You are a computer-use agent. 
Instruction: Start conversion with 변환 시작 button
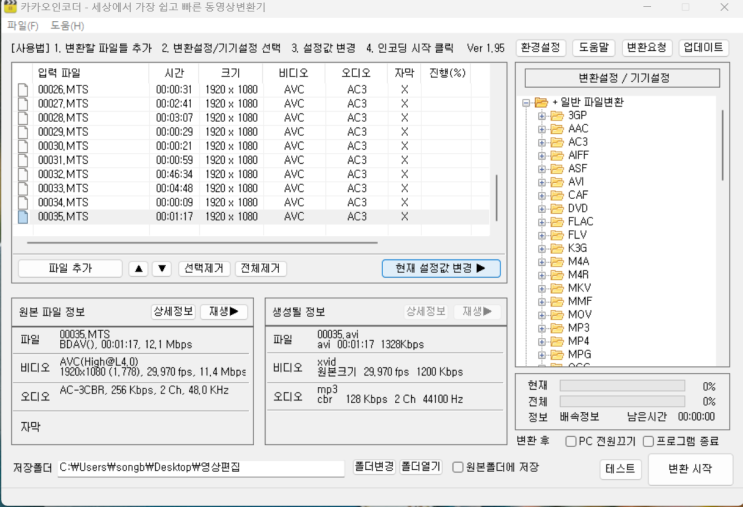[690, 469]
